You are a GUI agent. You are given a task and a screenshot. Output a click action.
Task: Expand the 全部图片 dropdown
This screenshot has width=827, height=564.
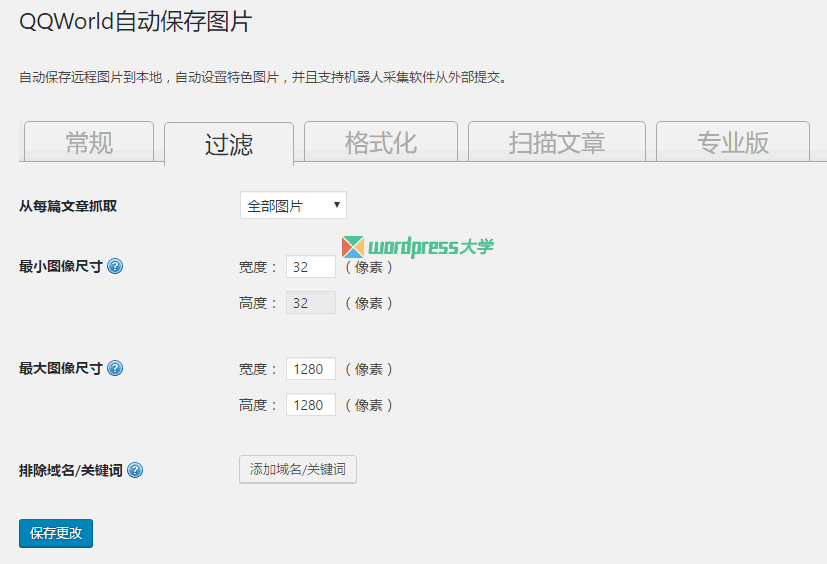coord(293,205)
